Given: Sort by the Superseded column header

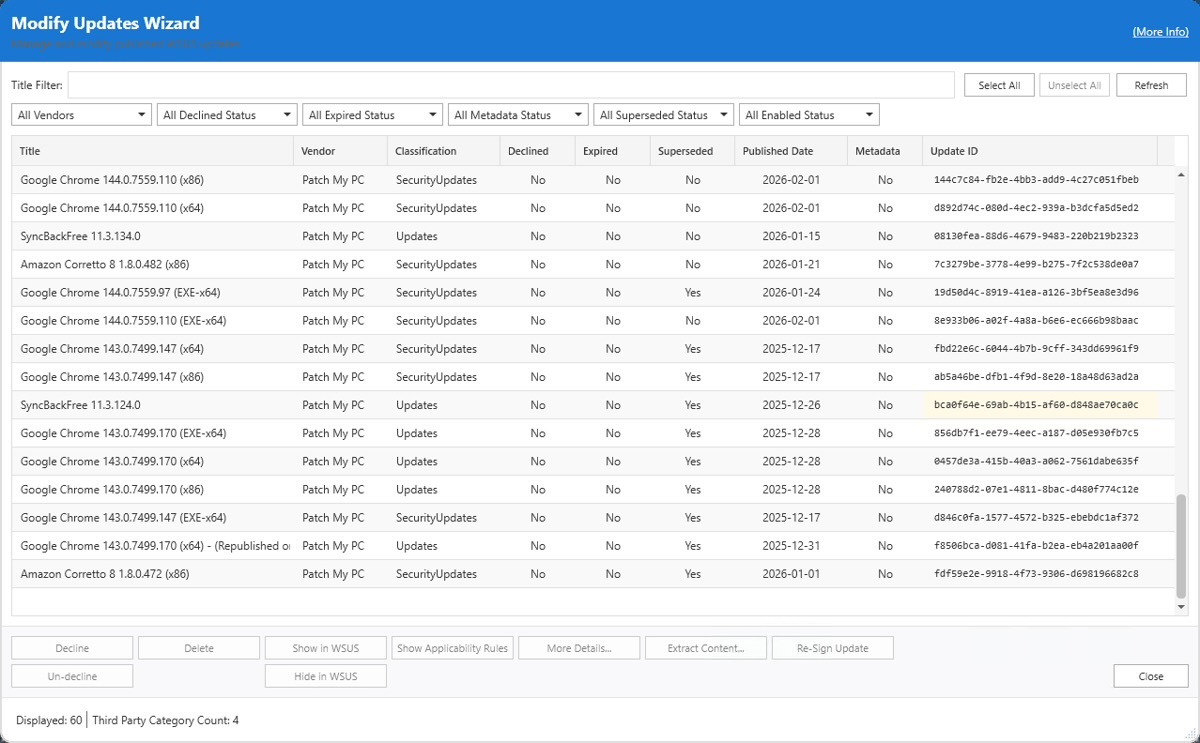Looking at the screenshot, I should pos(692,151).
